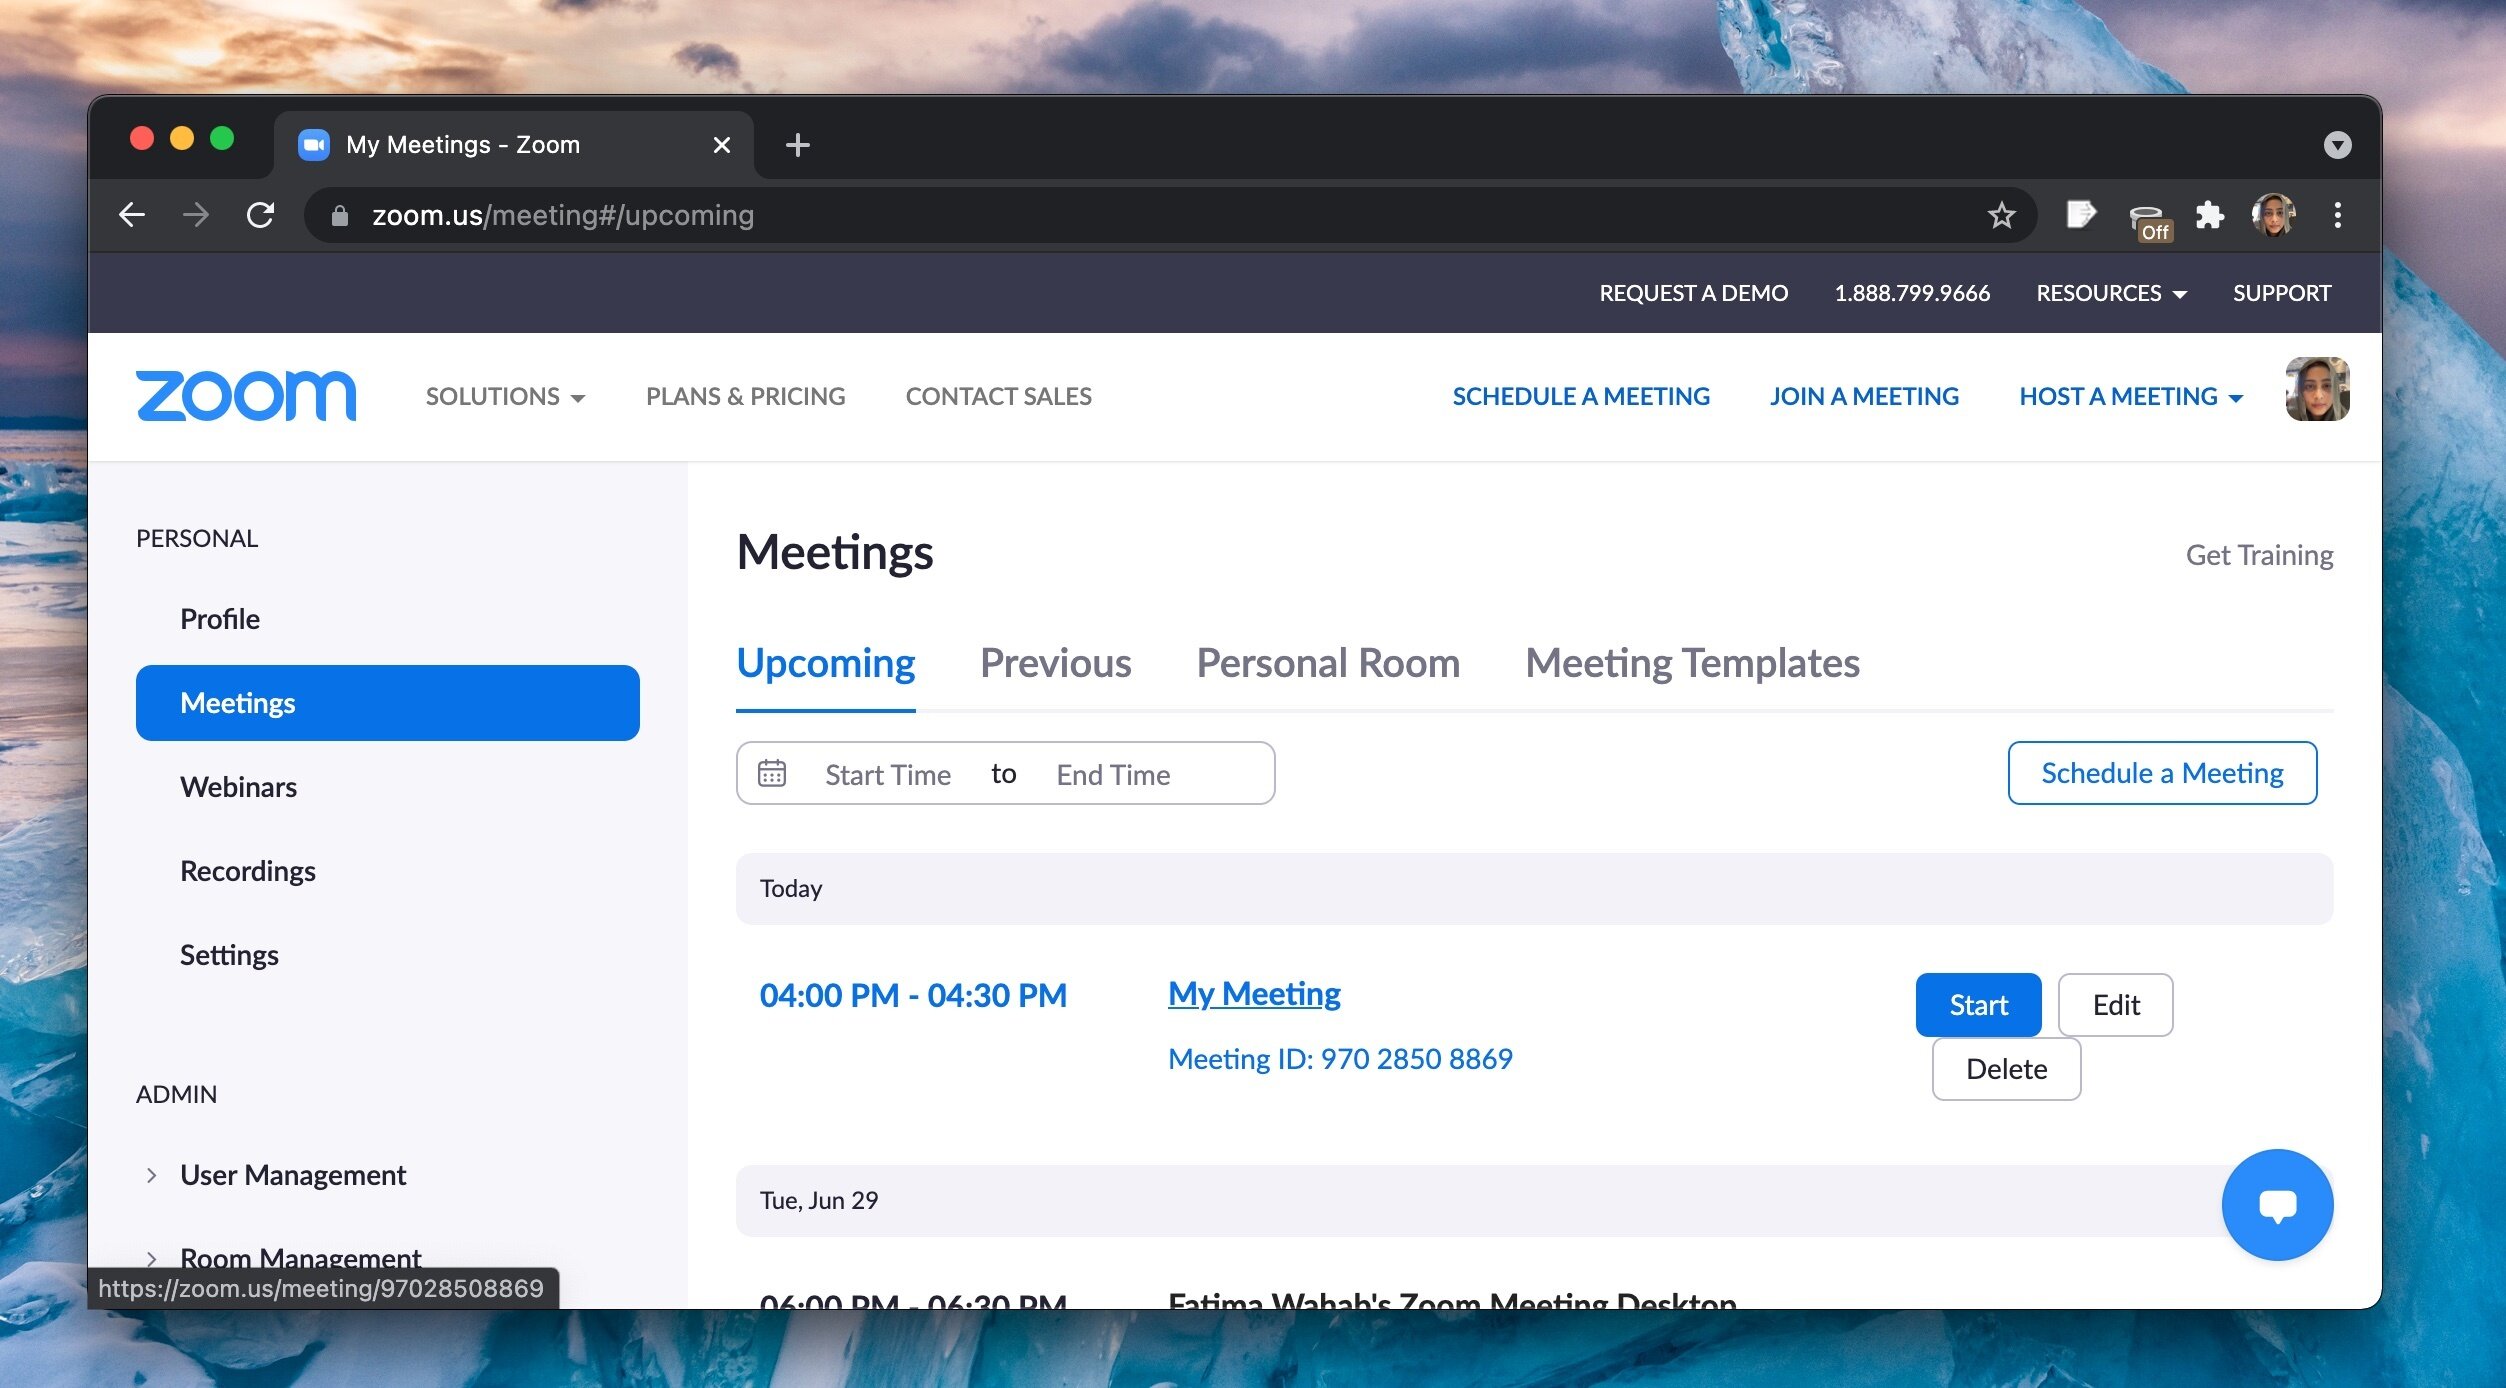
Task: Start the My Meeting session
Action: (x=1977, y=1004)
